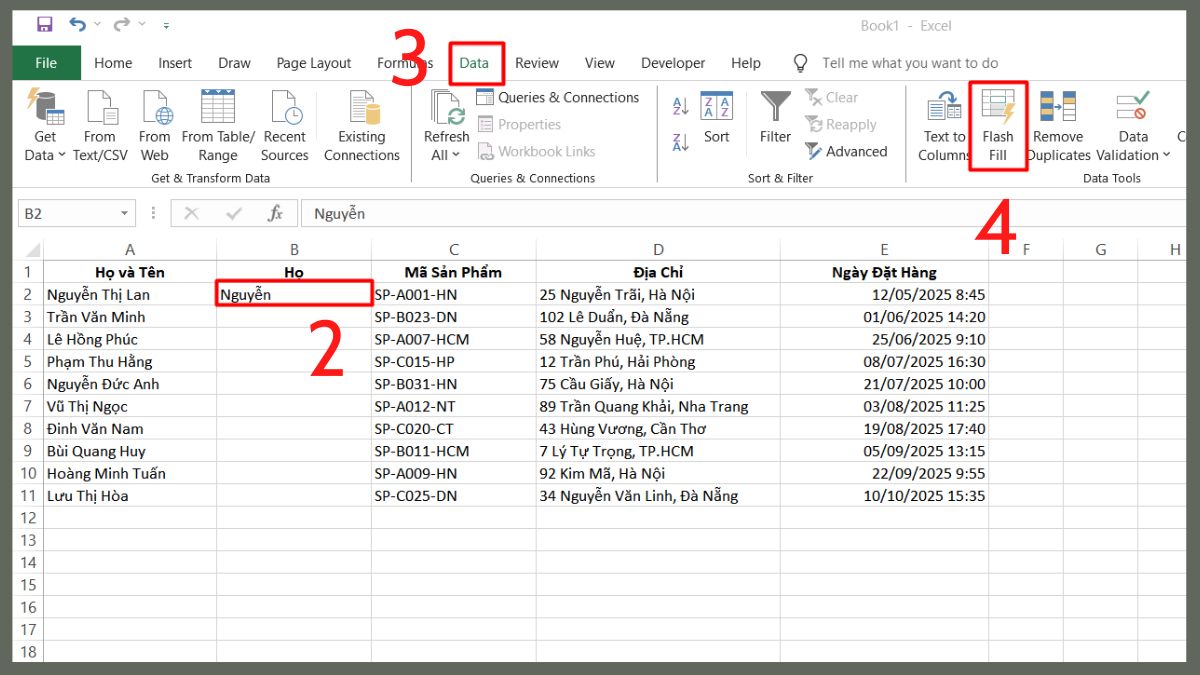Select the Flash Fill tool
Viewport: 1200px width, 675px height.
pos(998,125)
